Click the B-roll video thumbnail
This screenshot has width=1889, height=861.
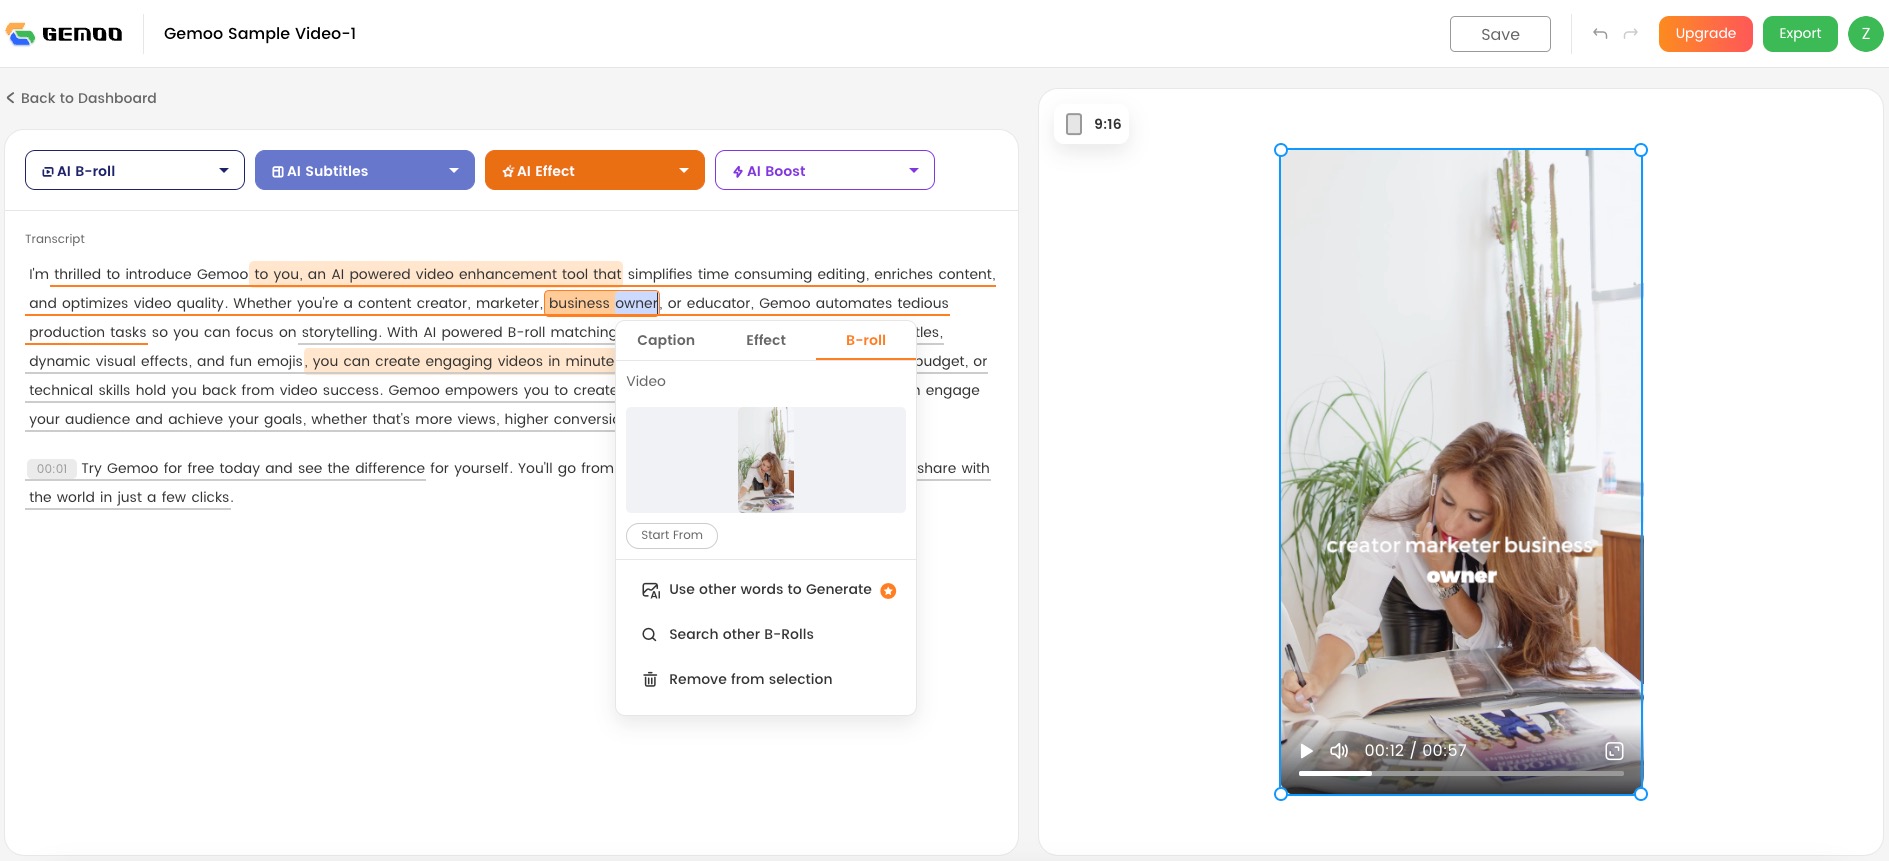[766, 460]
